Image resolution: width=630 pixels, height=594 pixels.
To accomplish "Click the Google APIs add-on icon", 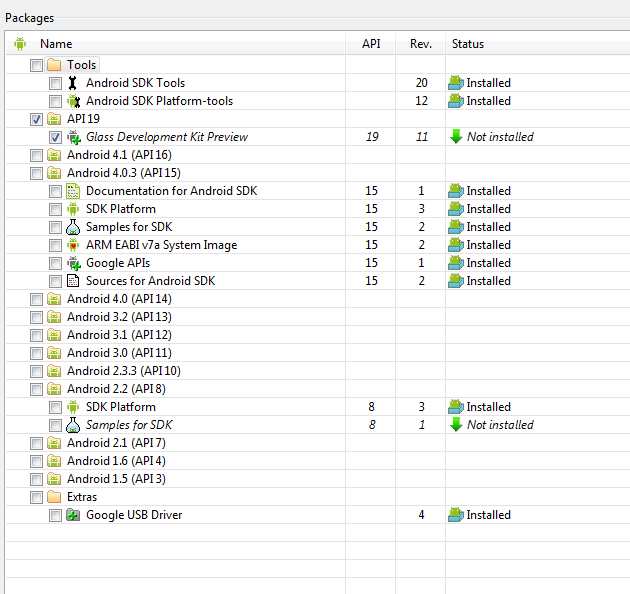I will click(x=74, y=263).
